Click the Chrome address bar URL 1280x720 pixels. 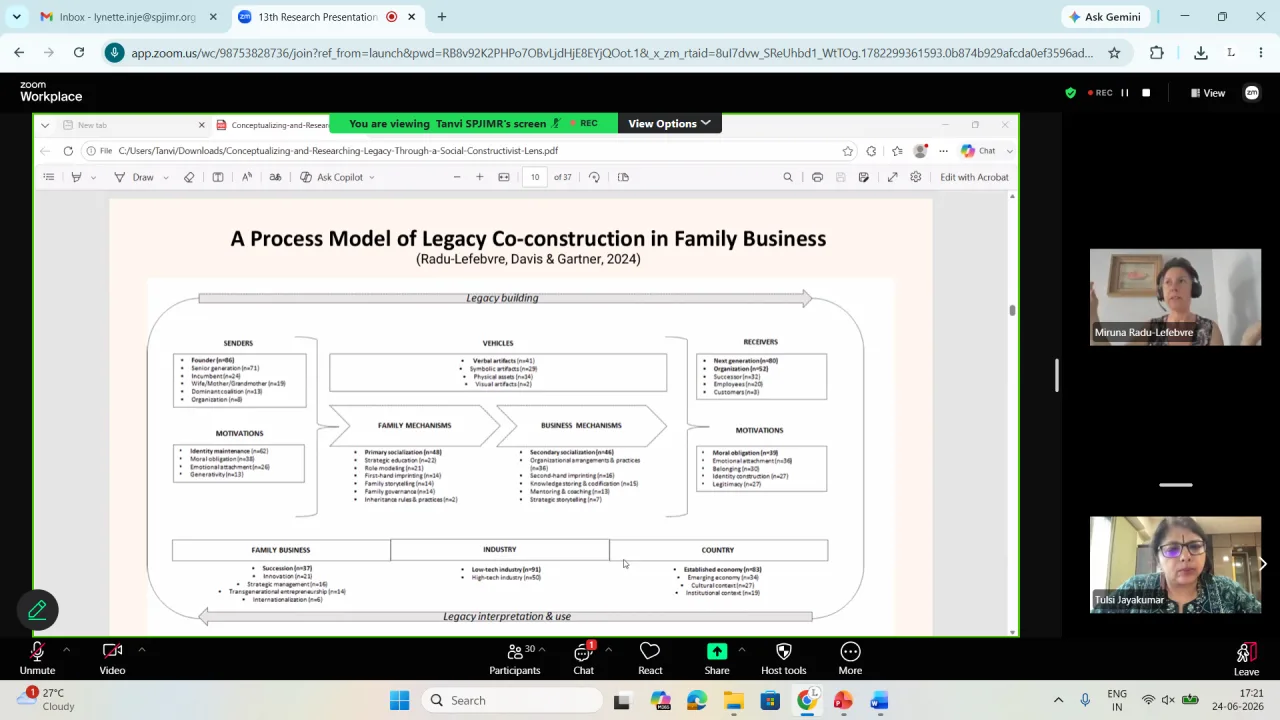[x=611, y=53]
